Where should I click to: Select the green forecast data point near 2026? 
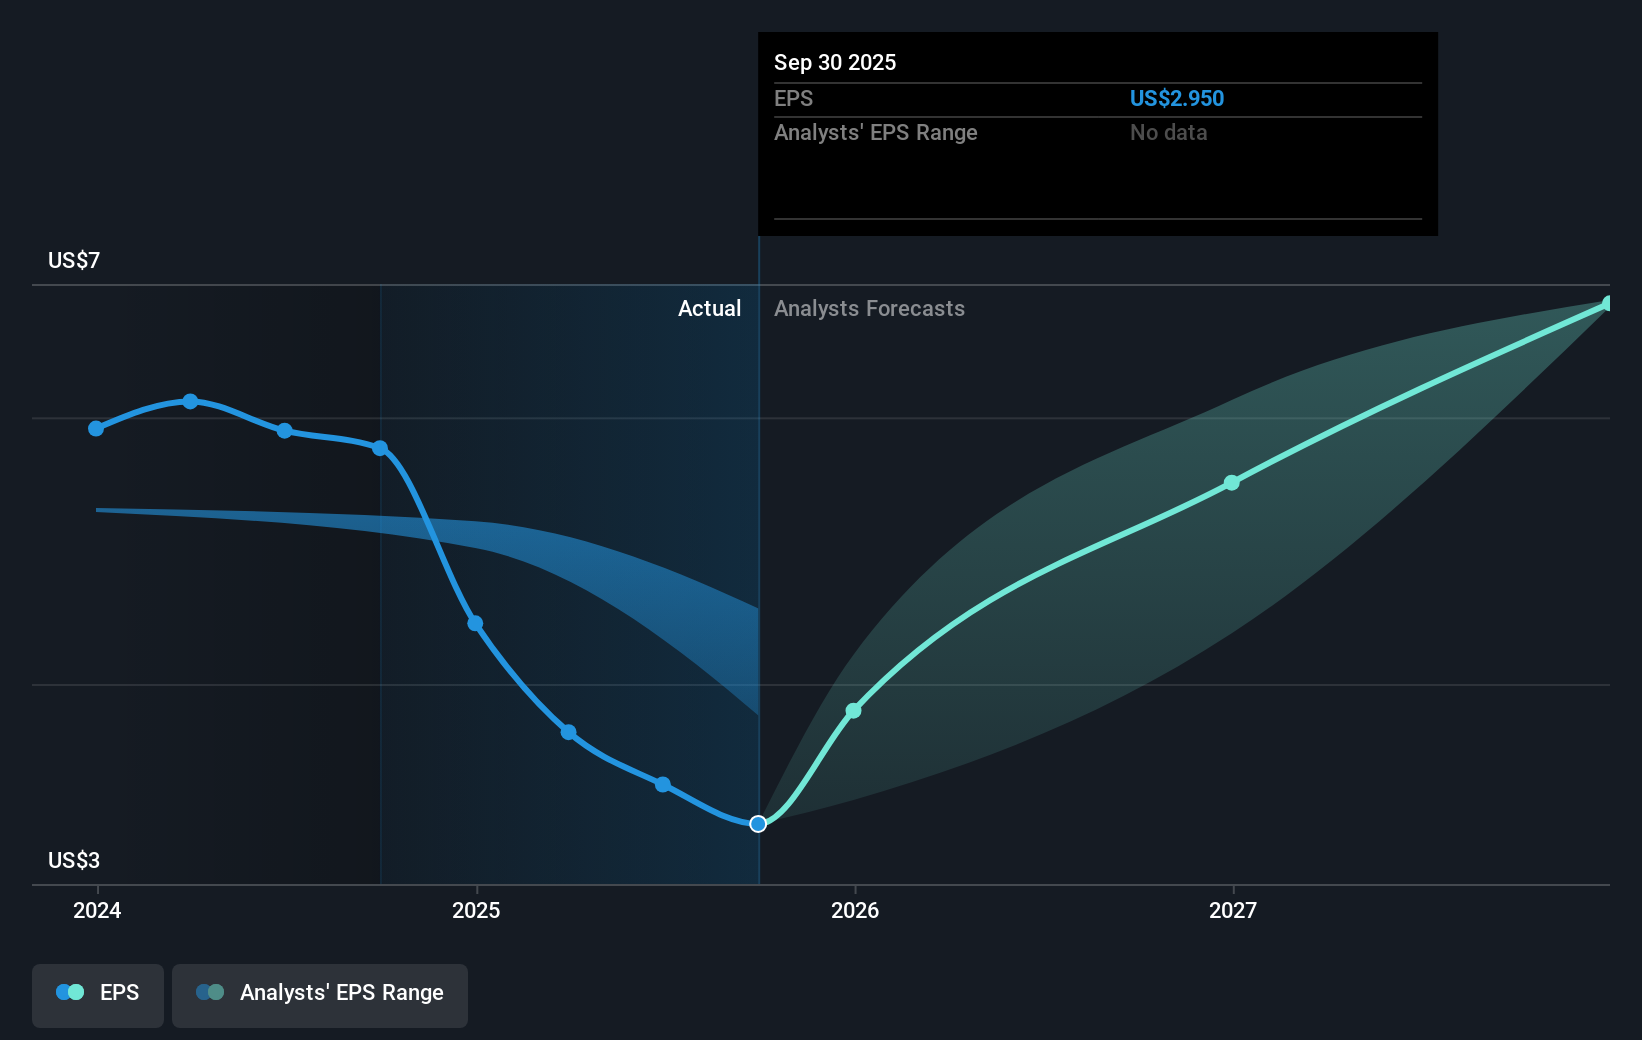tap(853, 710)
